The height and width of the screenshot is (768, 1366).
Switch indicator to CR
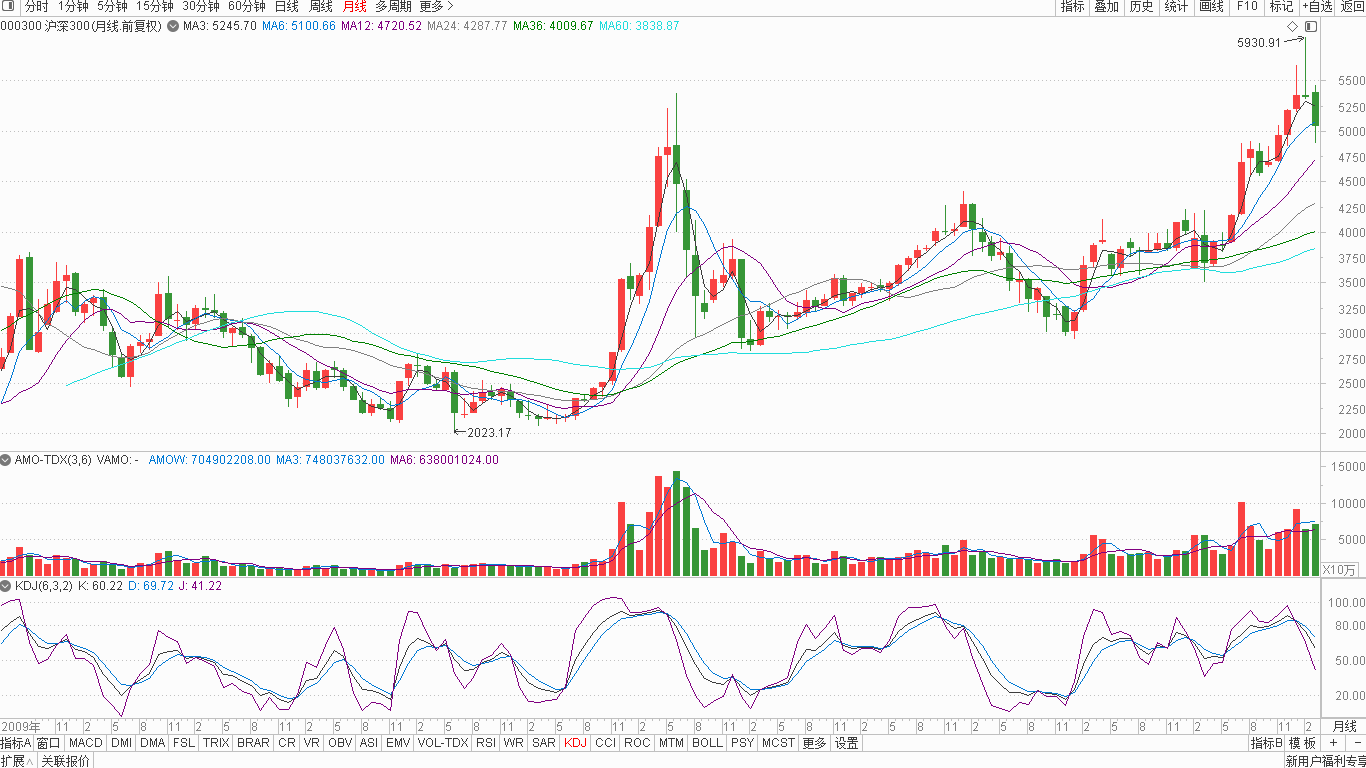click(287, 743)
